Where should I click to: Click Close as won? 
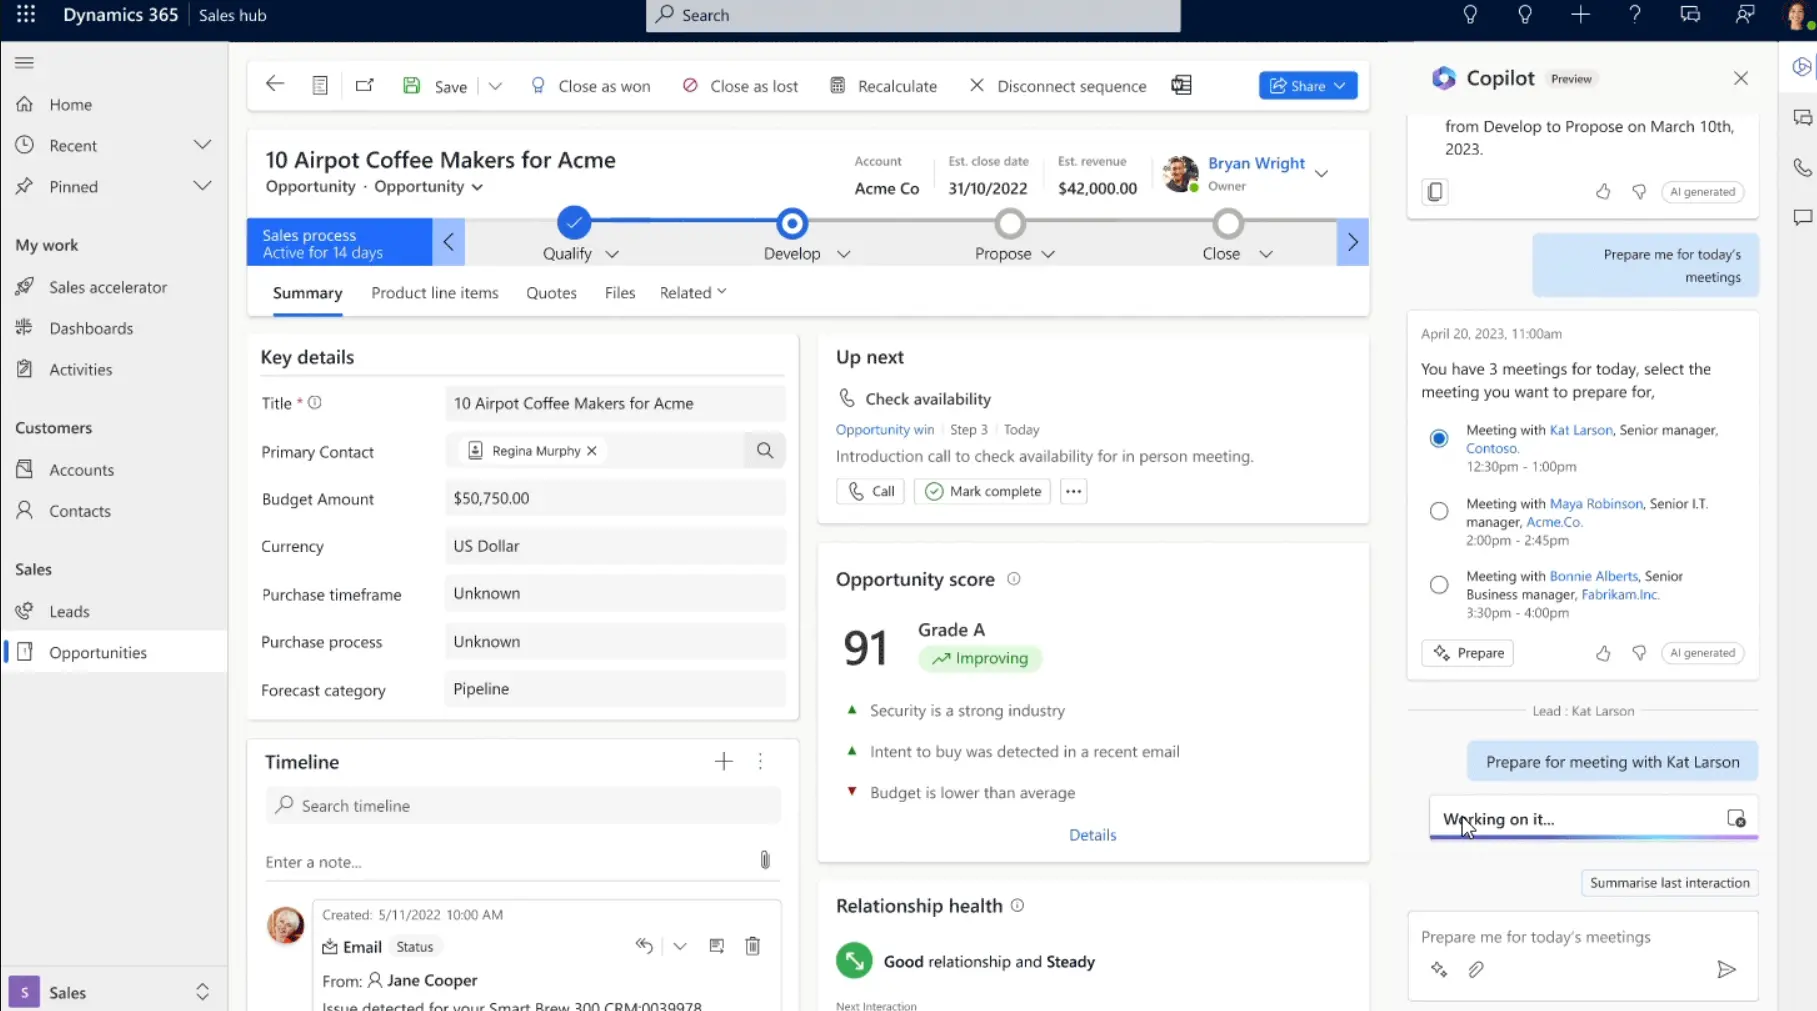tap(591, 86)
